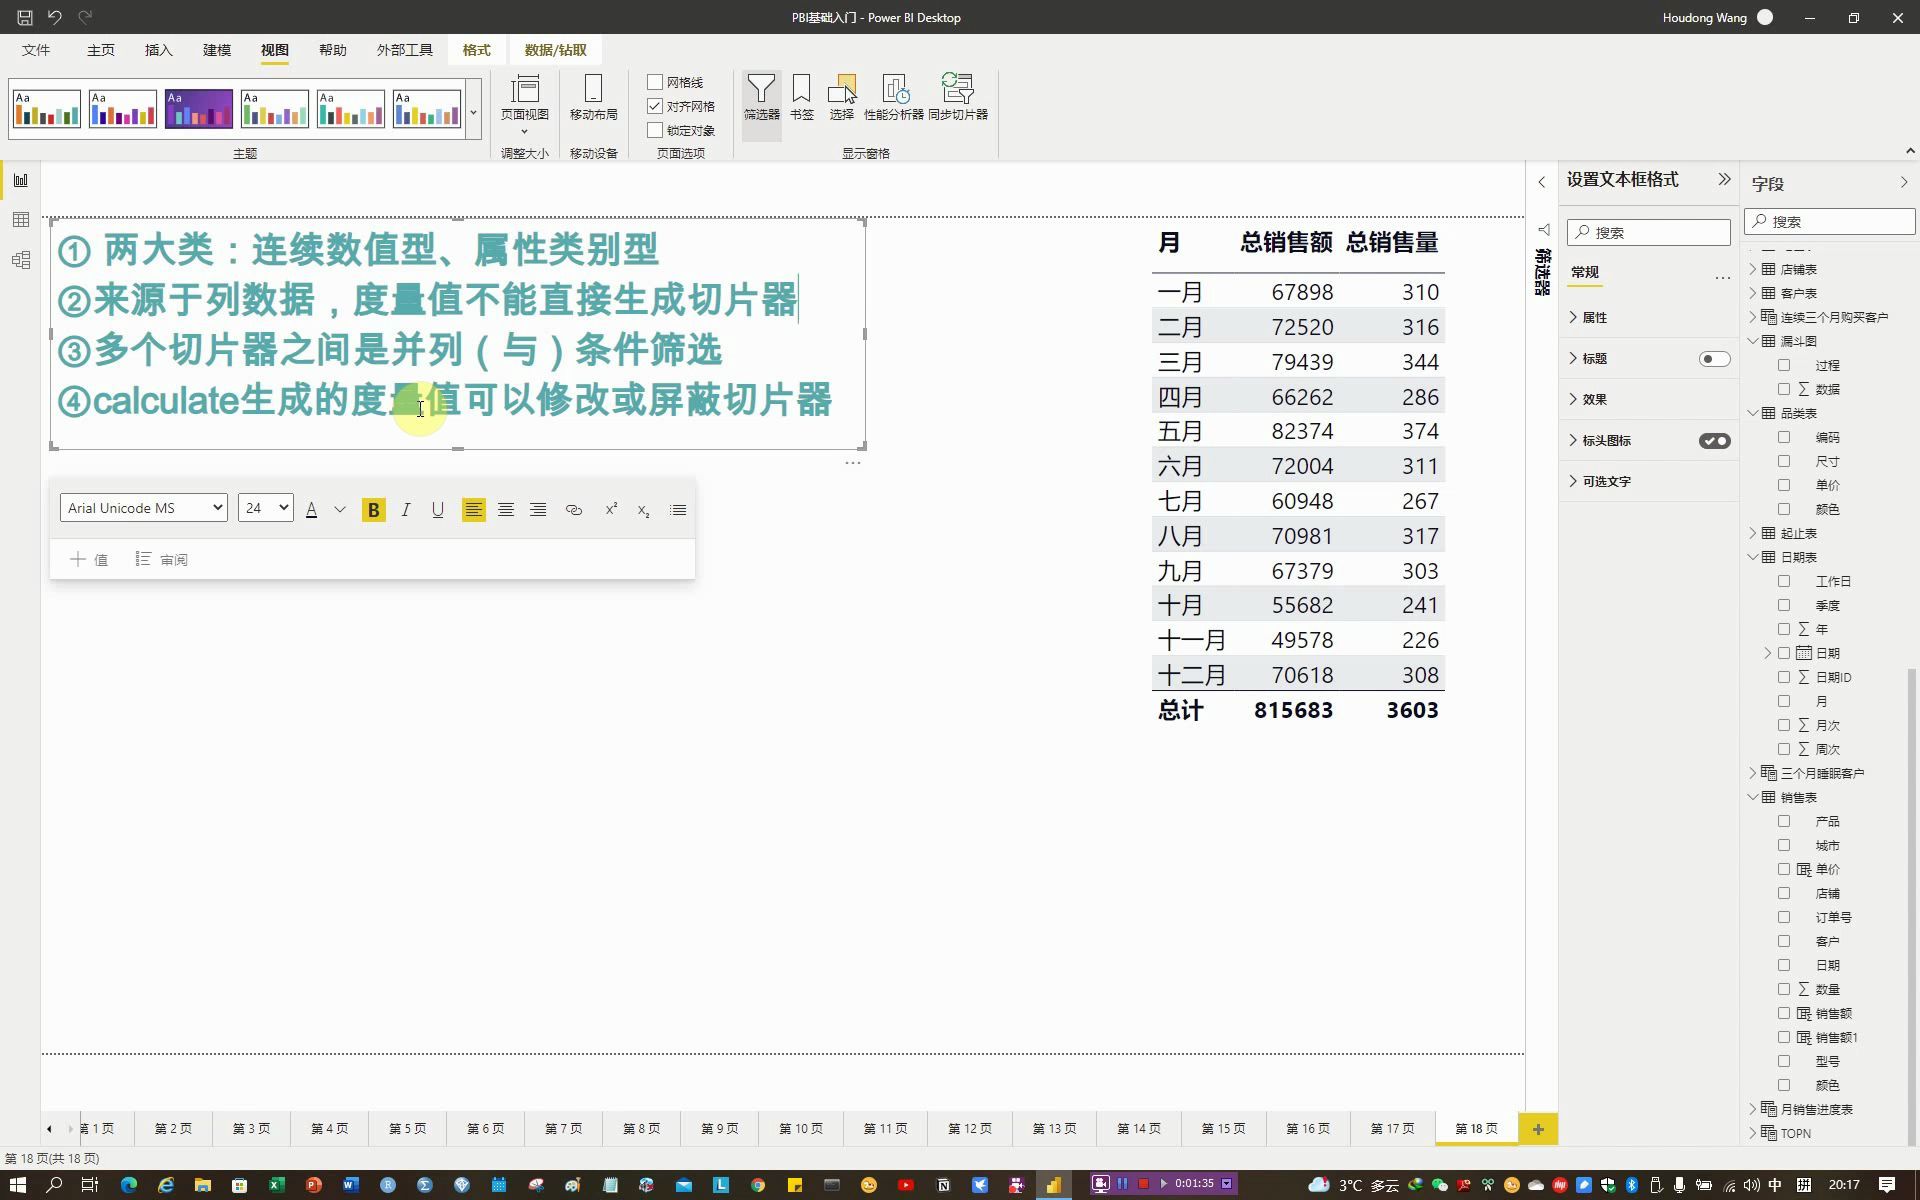The width and height of the screenshot is (1920, 1200).
Task: Open the 建模 modeling ribbon tab
Action: (217, 50)
